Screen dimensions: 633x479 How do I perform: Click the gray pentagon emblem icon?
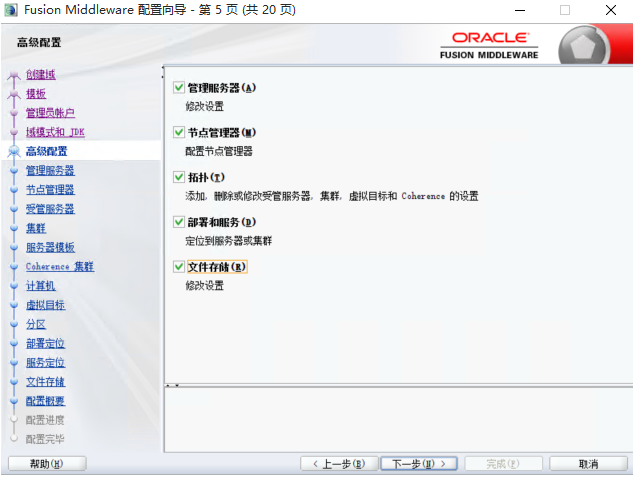(x=583, y=47)
